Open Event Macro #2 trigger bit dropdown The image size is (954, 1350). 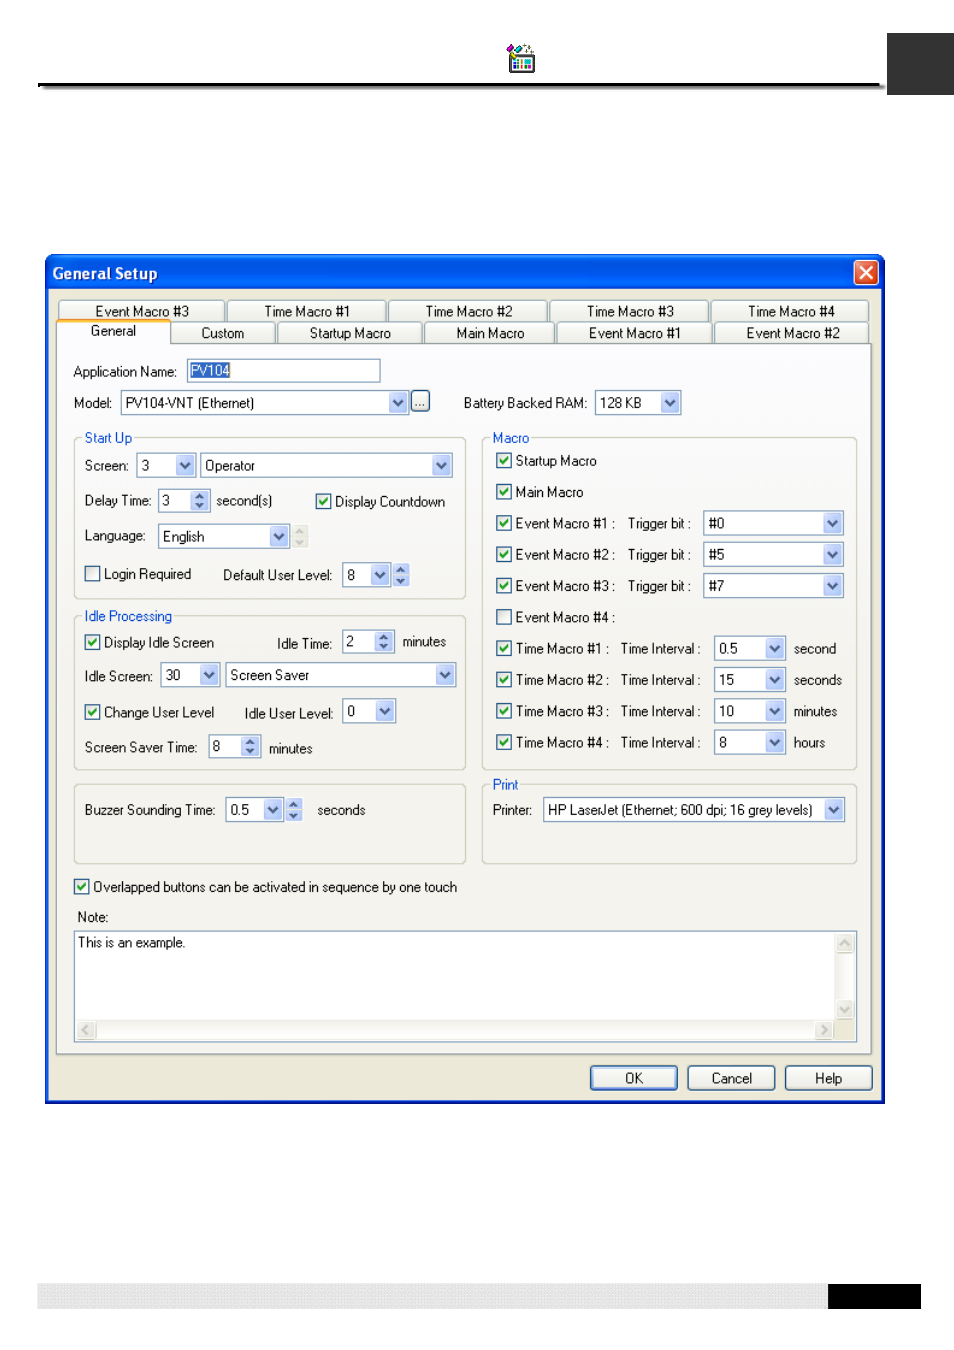[x=832, y=554]
